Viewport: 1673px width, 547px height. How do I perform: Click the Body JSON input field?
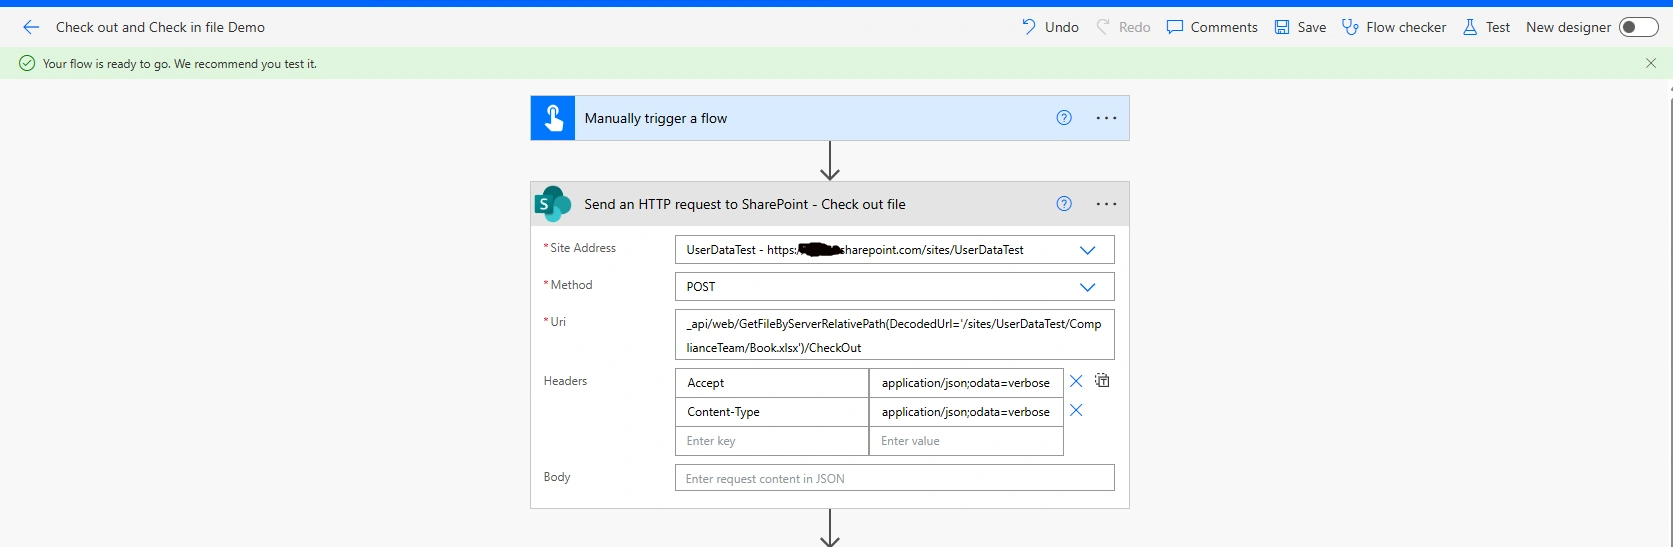(x=894, y=478)
